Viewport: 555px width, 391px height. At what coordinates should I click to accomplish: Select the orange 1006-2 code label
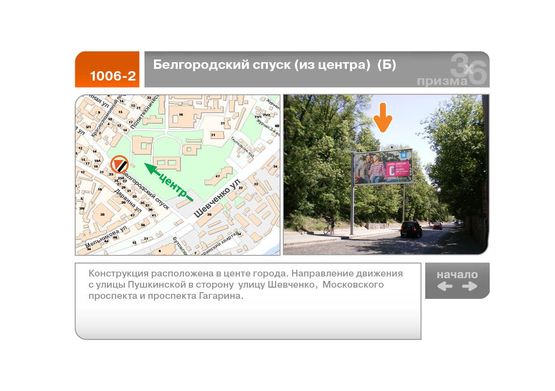click(x=107, y=69)
